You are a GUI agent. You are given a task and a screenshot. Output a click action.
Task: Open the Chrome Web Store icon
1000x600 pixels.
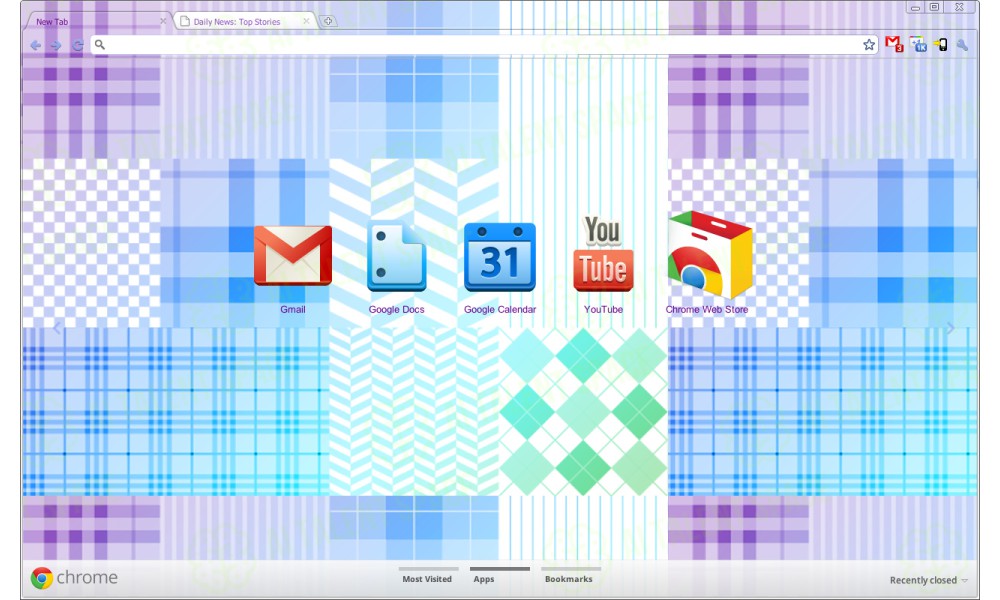tap(710, 254)
